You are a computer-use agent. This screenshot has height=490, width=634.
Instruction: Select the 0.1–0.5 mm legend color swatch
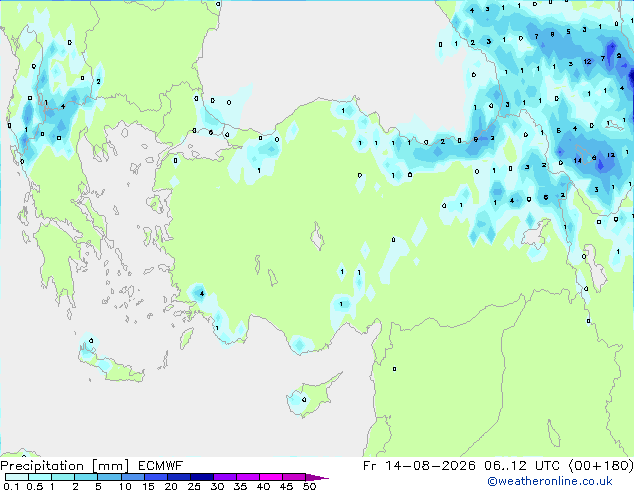[x=17, y=477]
